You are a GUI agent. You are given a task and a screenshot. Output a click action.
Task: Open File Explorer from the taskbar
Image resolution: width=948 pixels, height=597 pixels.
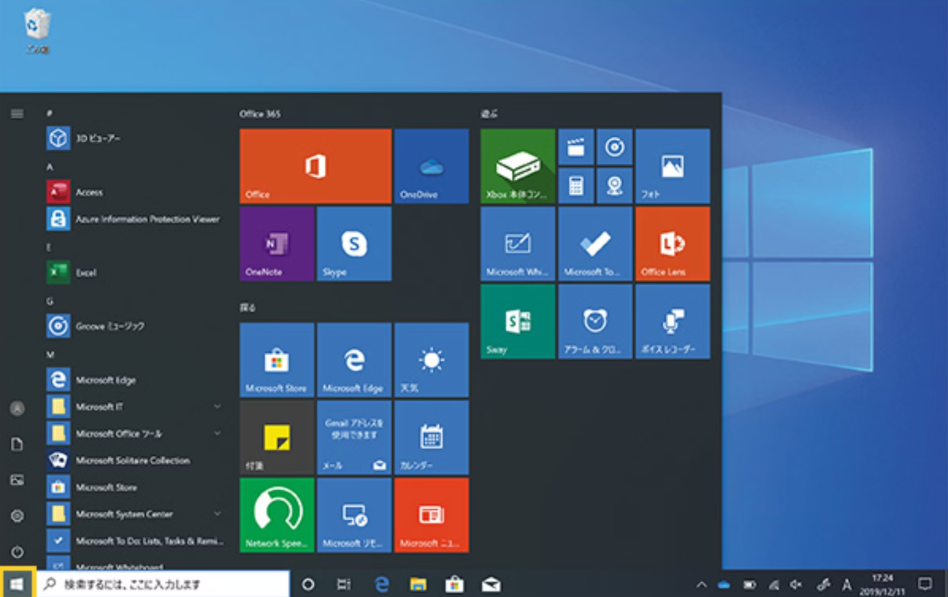point(418,584)
